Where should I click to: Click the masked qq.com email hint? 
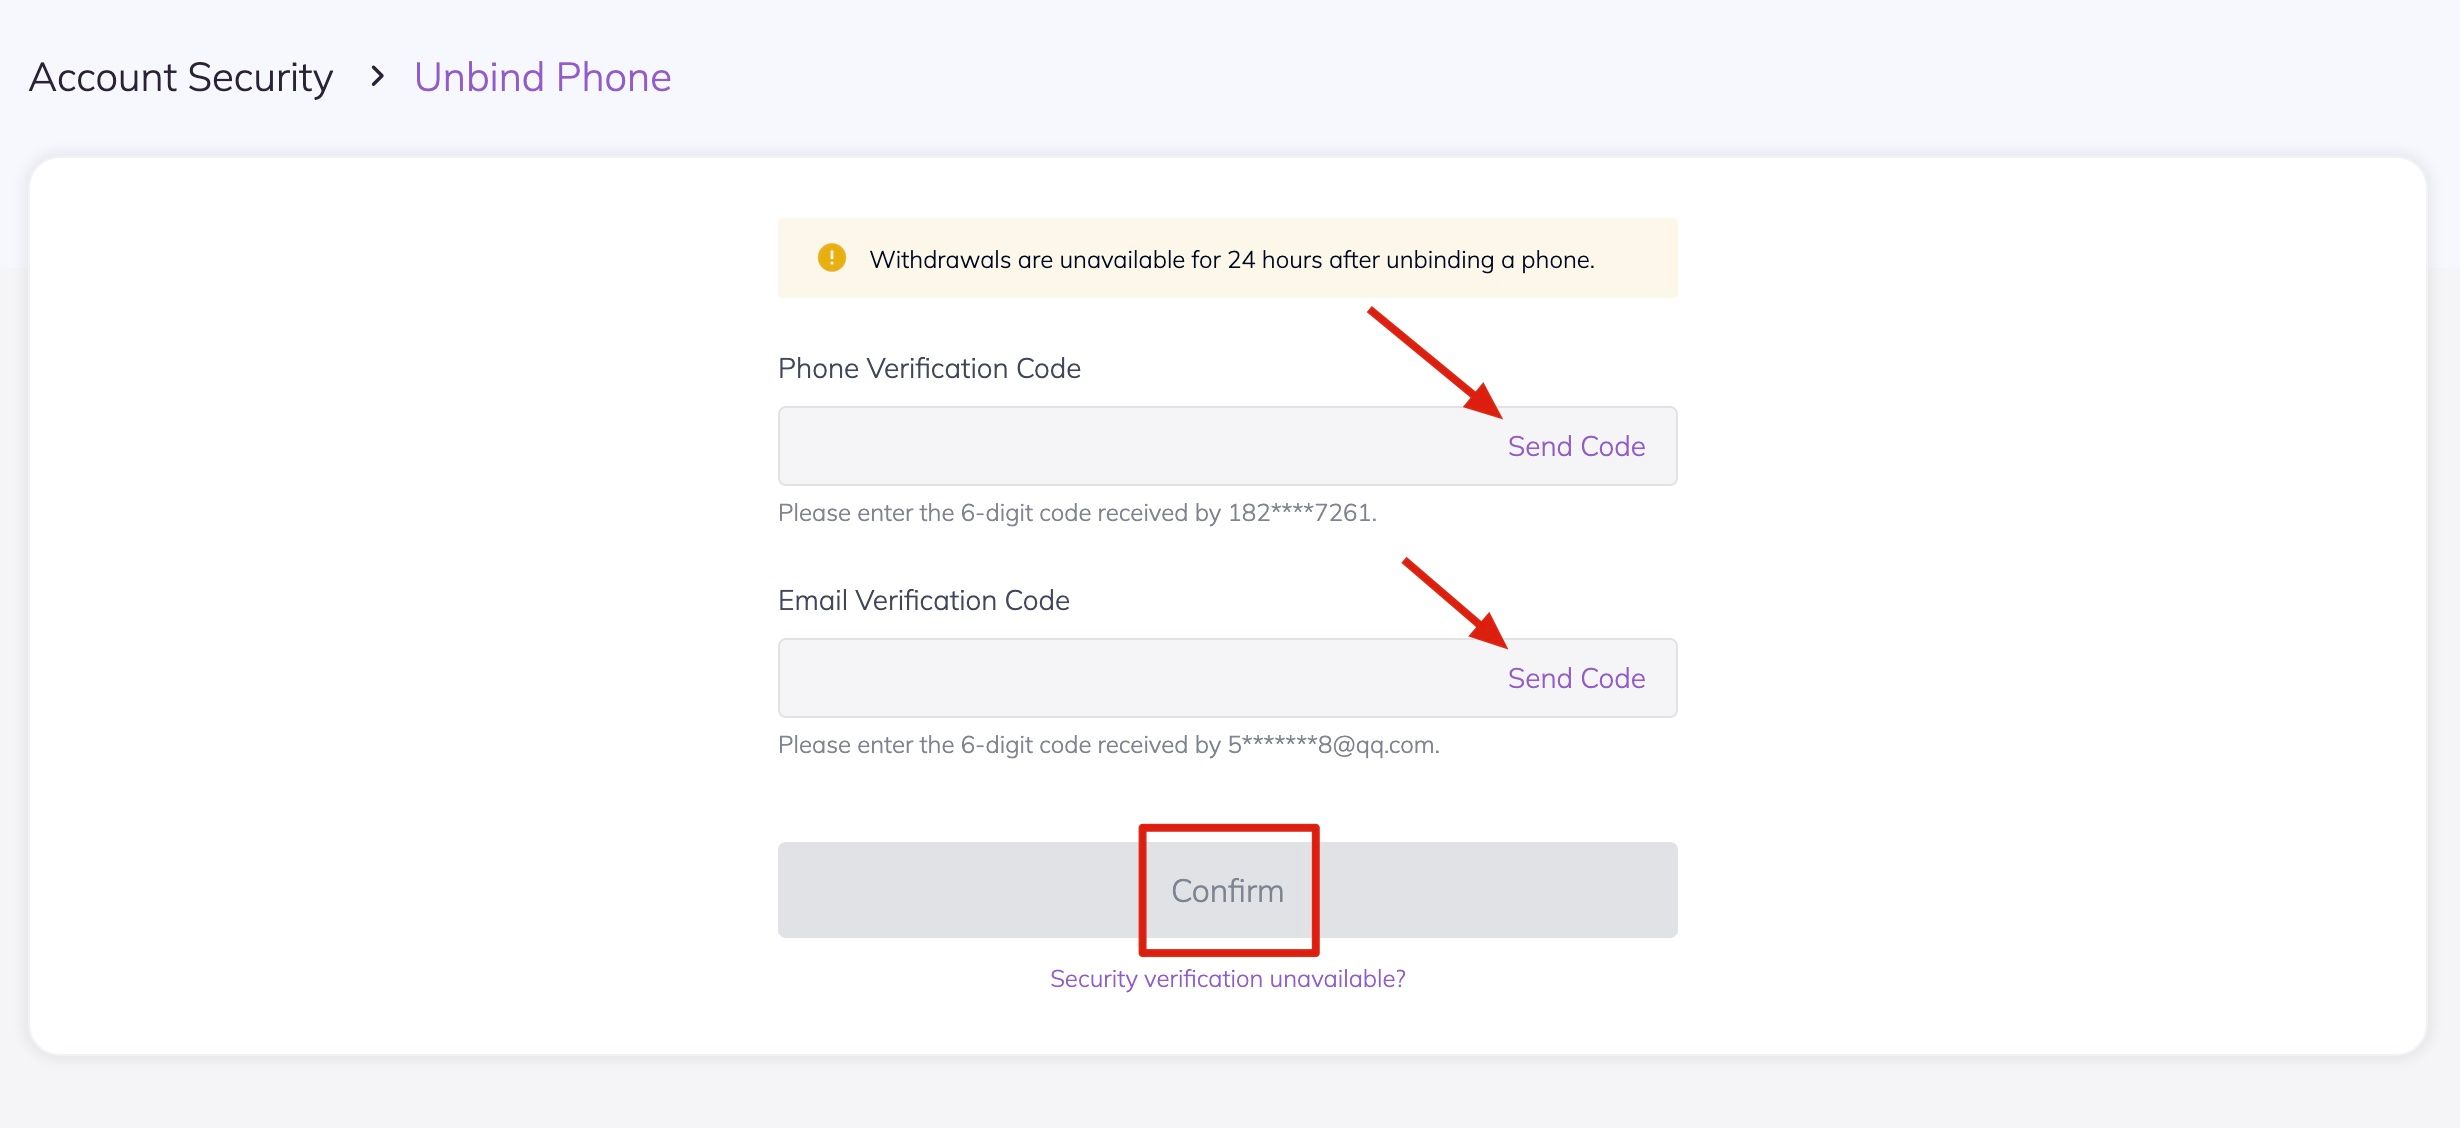(x=1333, y=745)
